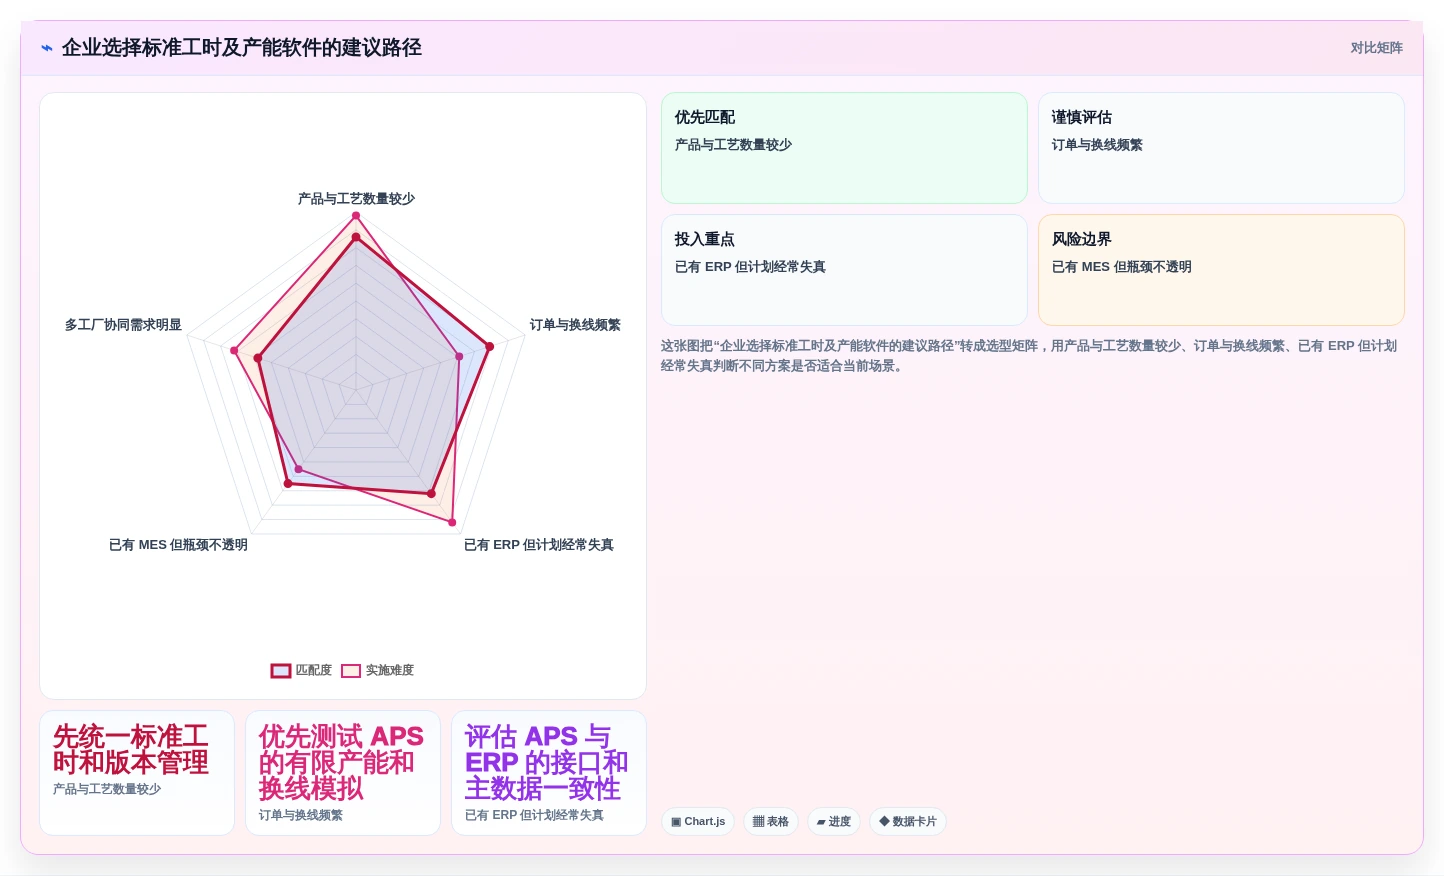Click 已有 ERP 但计划经常失真 text in 投入重点 card

[750, 267]
